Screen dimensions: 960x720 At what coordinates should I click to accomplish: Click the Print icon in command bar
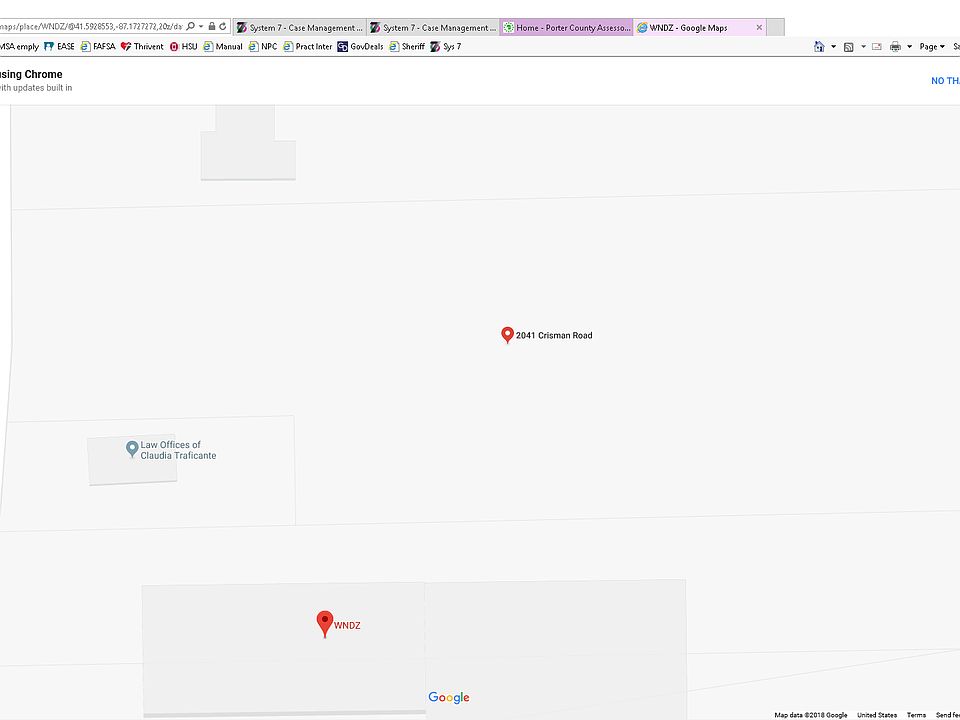point(895,47)
